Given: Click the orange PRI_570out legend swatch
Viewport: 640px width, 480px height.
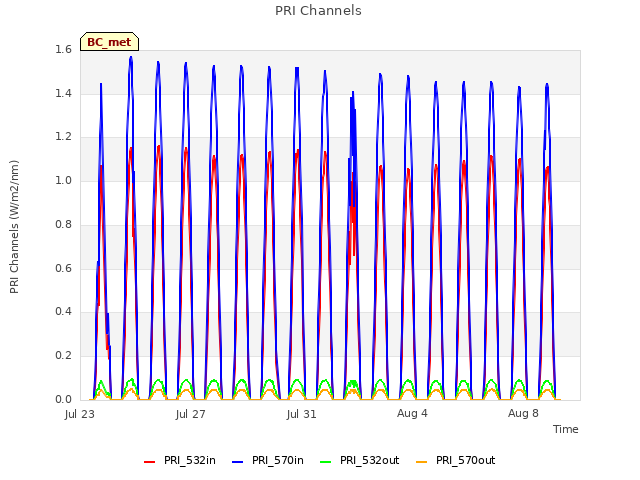Looking at the screenshot, I should (x=422, y=462).
